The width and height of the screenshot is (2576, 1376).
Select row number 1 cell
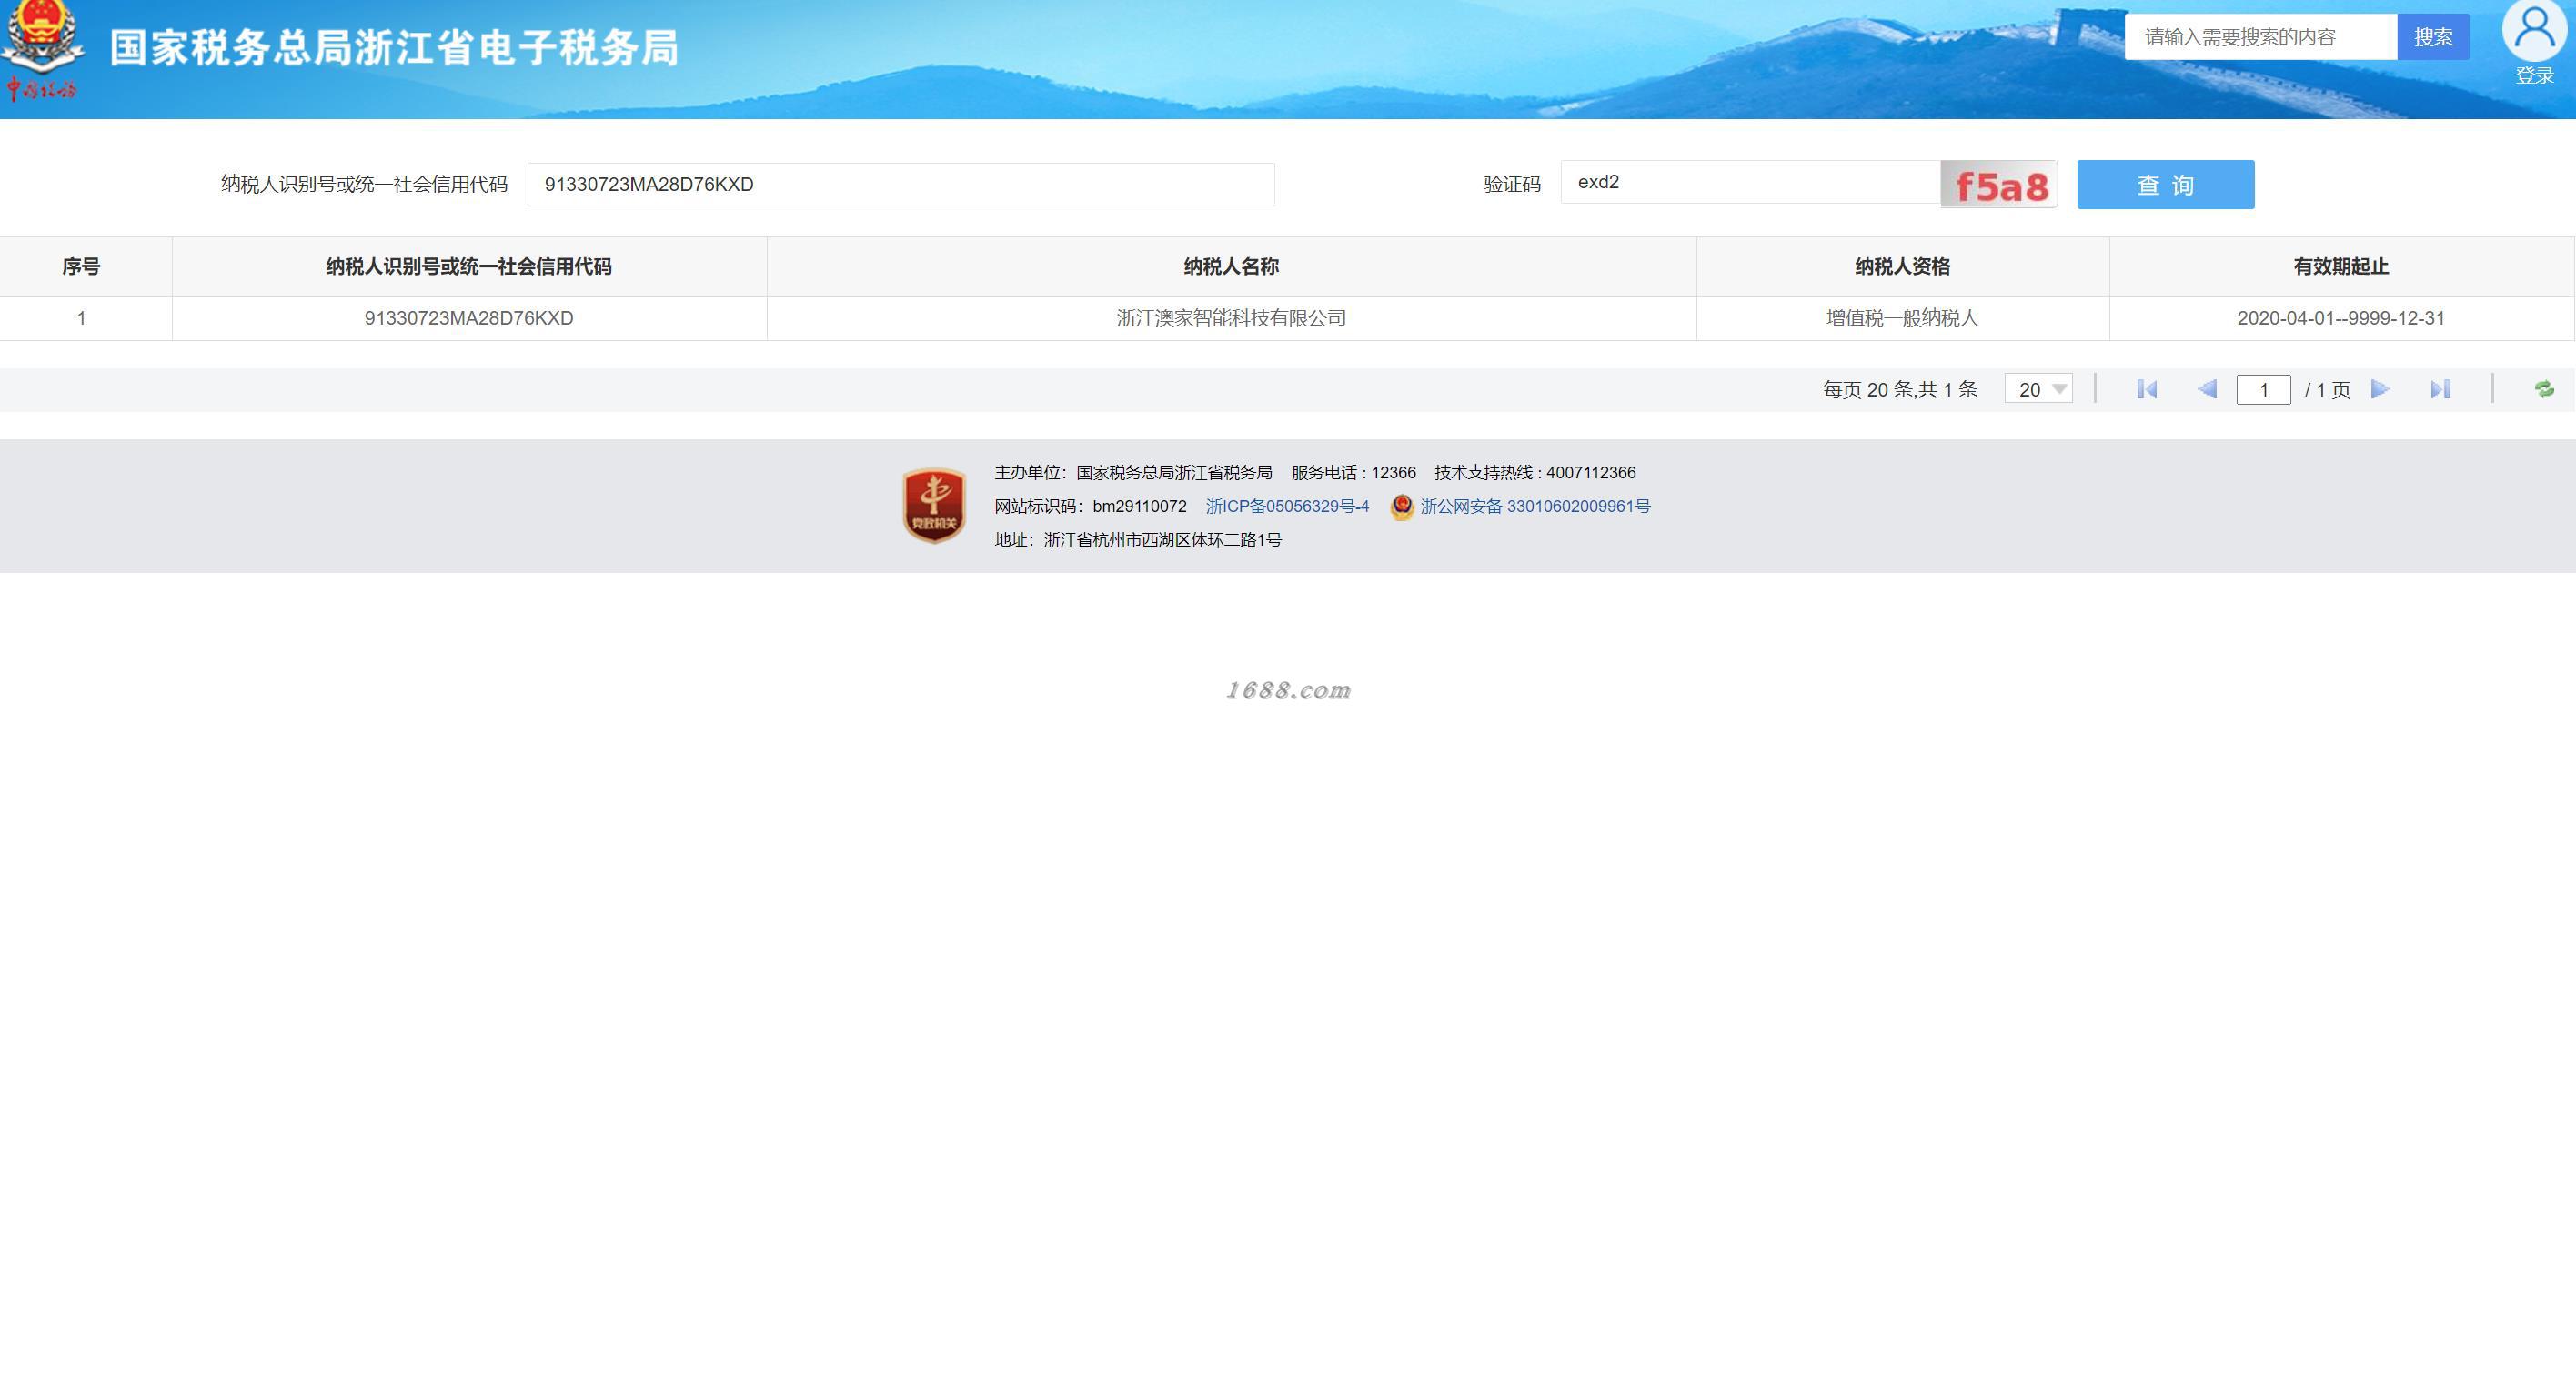tap(81, 318)
